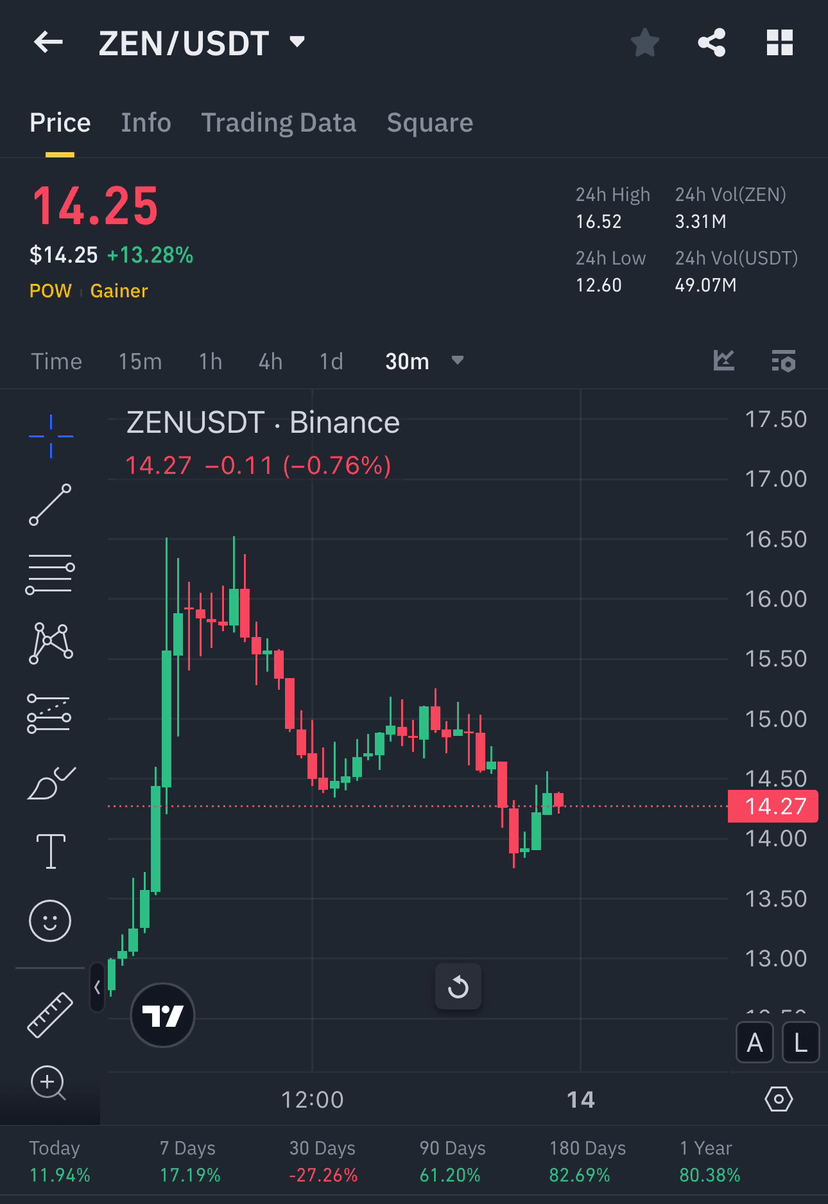Image resolution: width=828 pixels, height=1204 pixels.
Task: Open chart display settings
Action: [x=779, y=1098]
